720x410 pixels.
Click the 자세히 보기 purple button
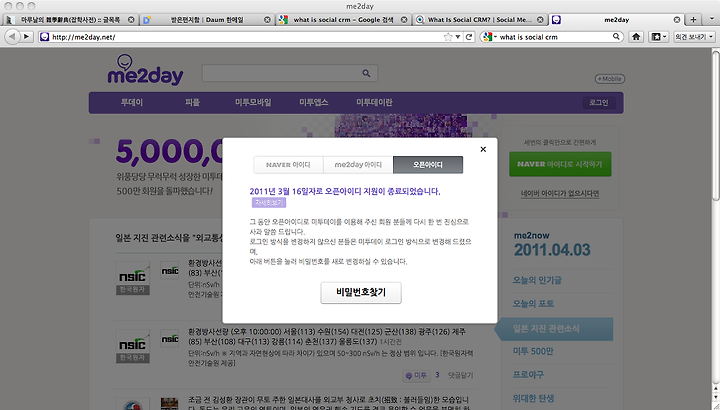269,202
